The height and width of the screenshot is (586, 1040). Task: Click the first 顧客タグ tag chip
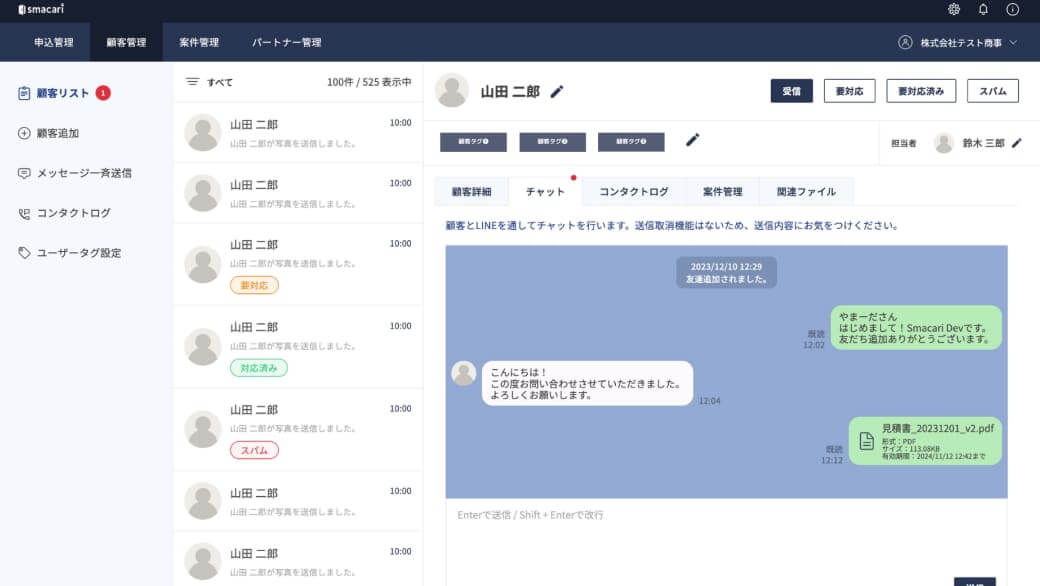[474, 142]
